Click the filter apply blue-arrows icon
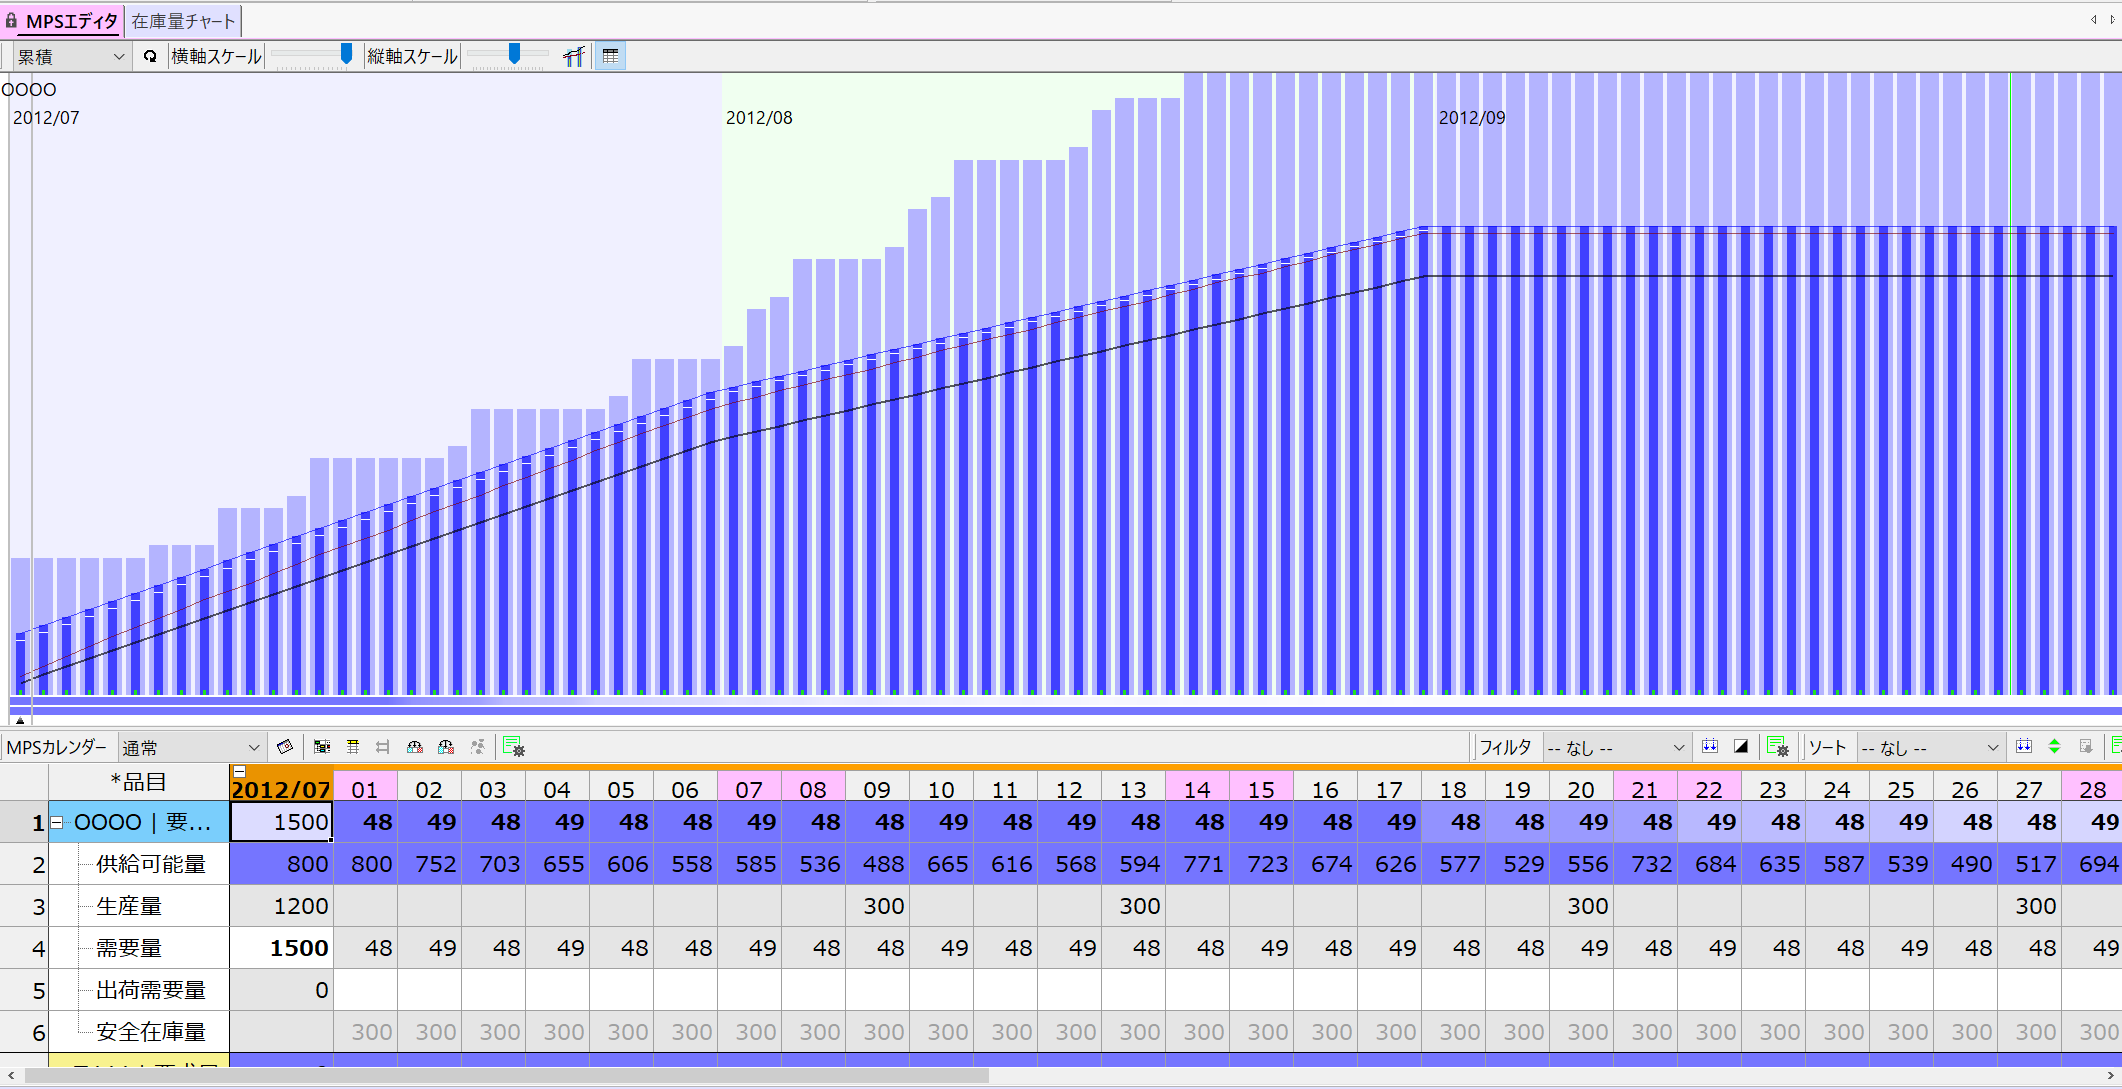2122x1089 pixels. (1710, 747)
